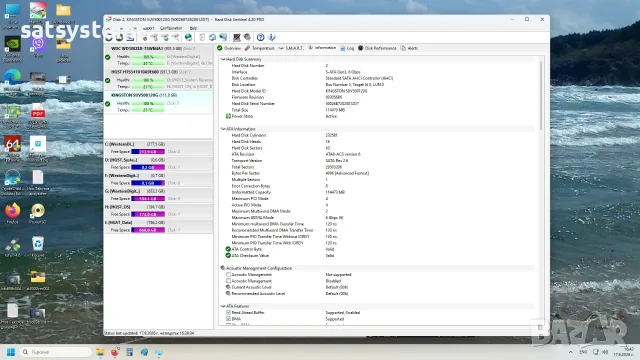Select the D: partition entry

coord(158,164)
